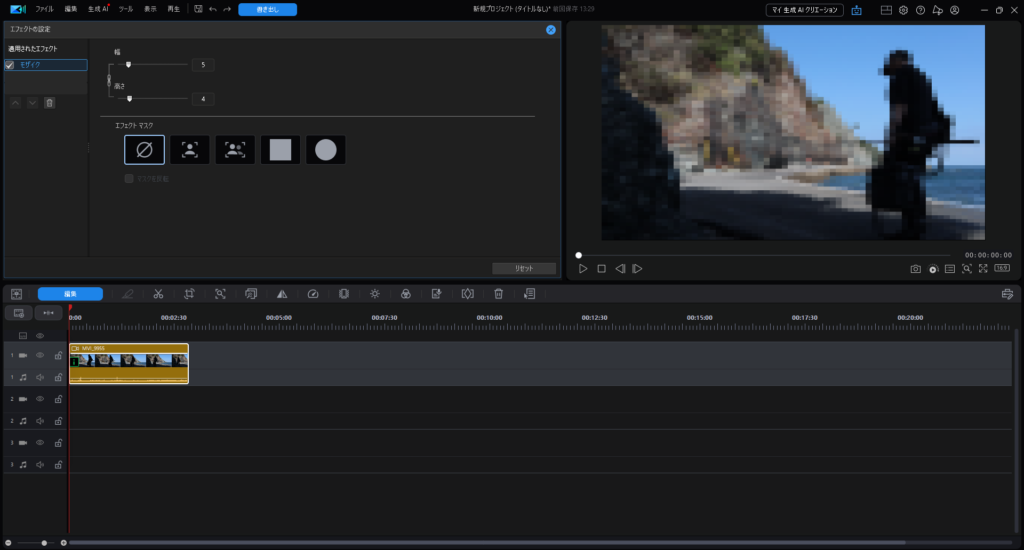
Task: Open the ツール menu
Action: coord(125,9)
